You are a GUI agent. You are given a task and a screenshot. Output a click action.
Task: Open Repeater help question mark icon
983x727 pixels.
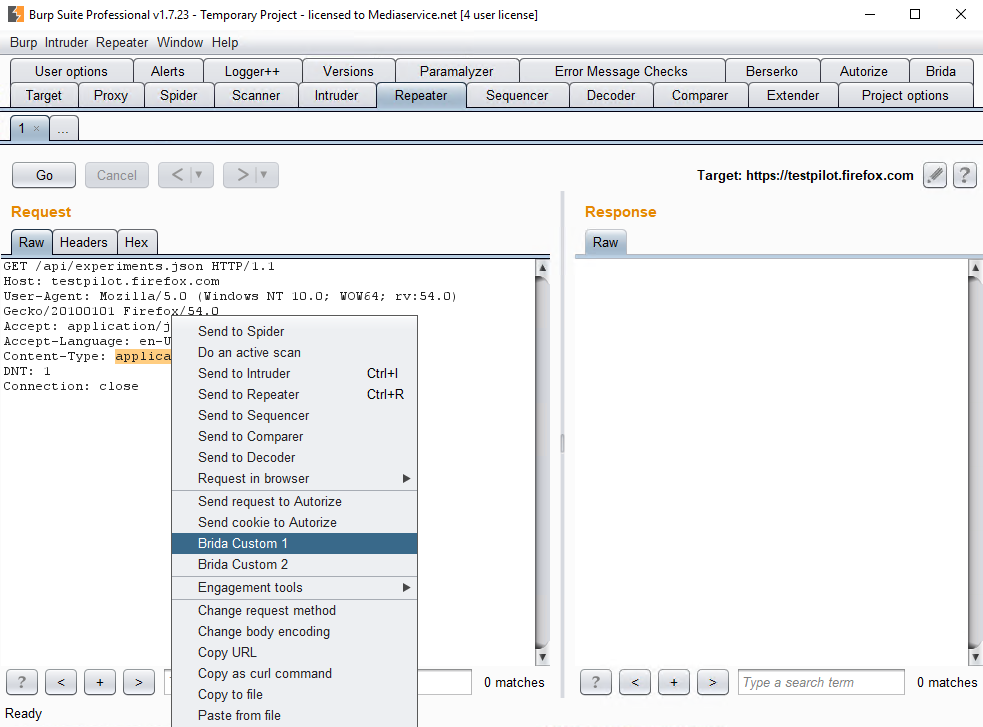coord(964,175)
